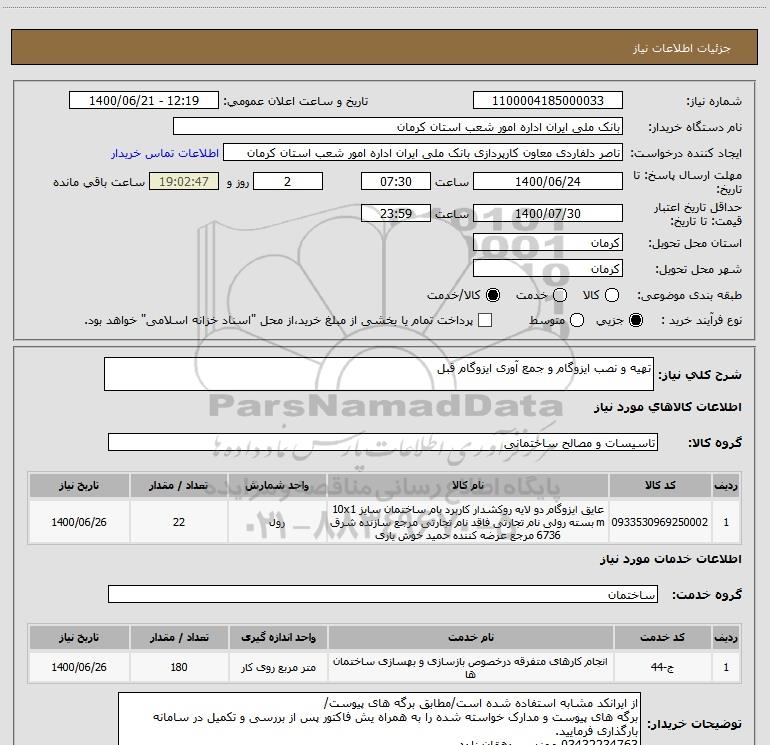Viewport: 770px width, 745px height.
Task: Select the کالا/خدمت radio button
Action: tap(493, 295)
